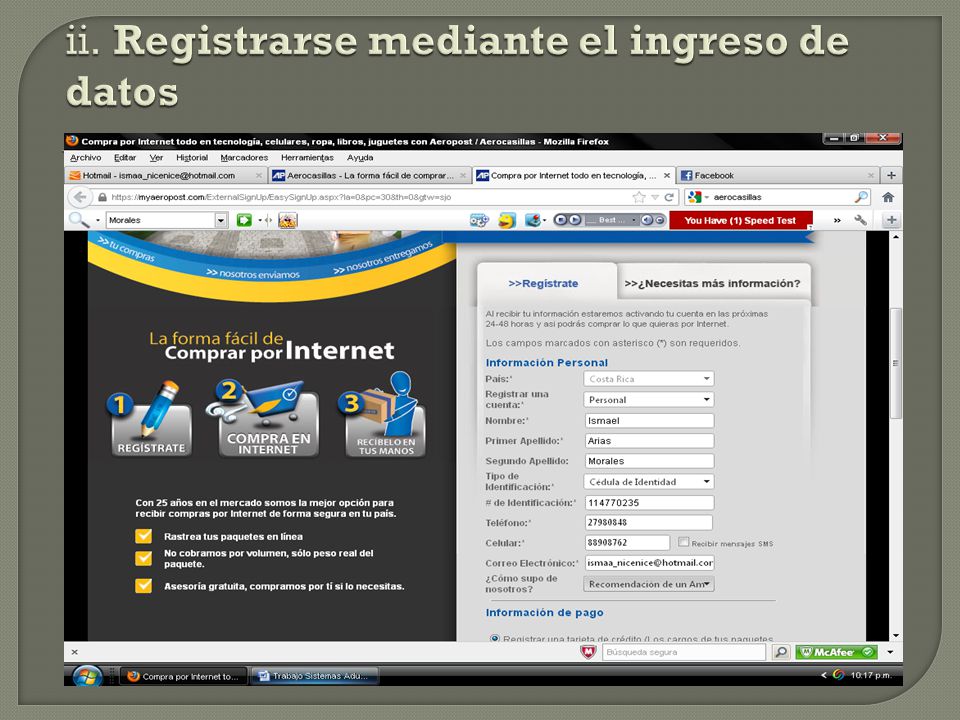Click the Compra en Internet cart icon
Screen dimensions: 960x720
pos(265,418)
